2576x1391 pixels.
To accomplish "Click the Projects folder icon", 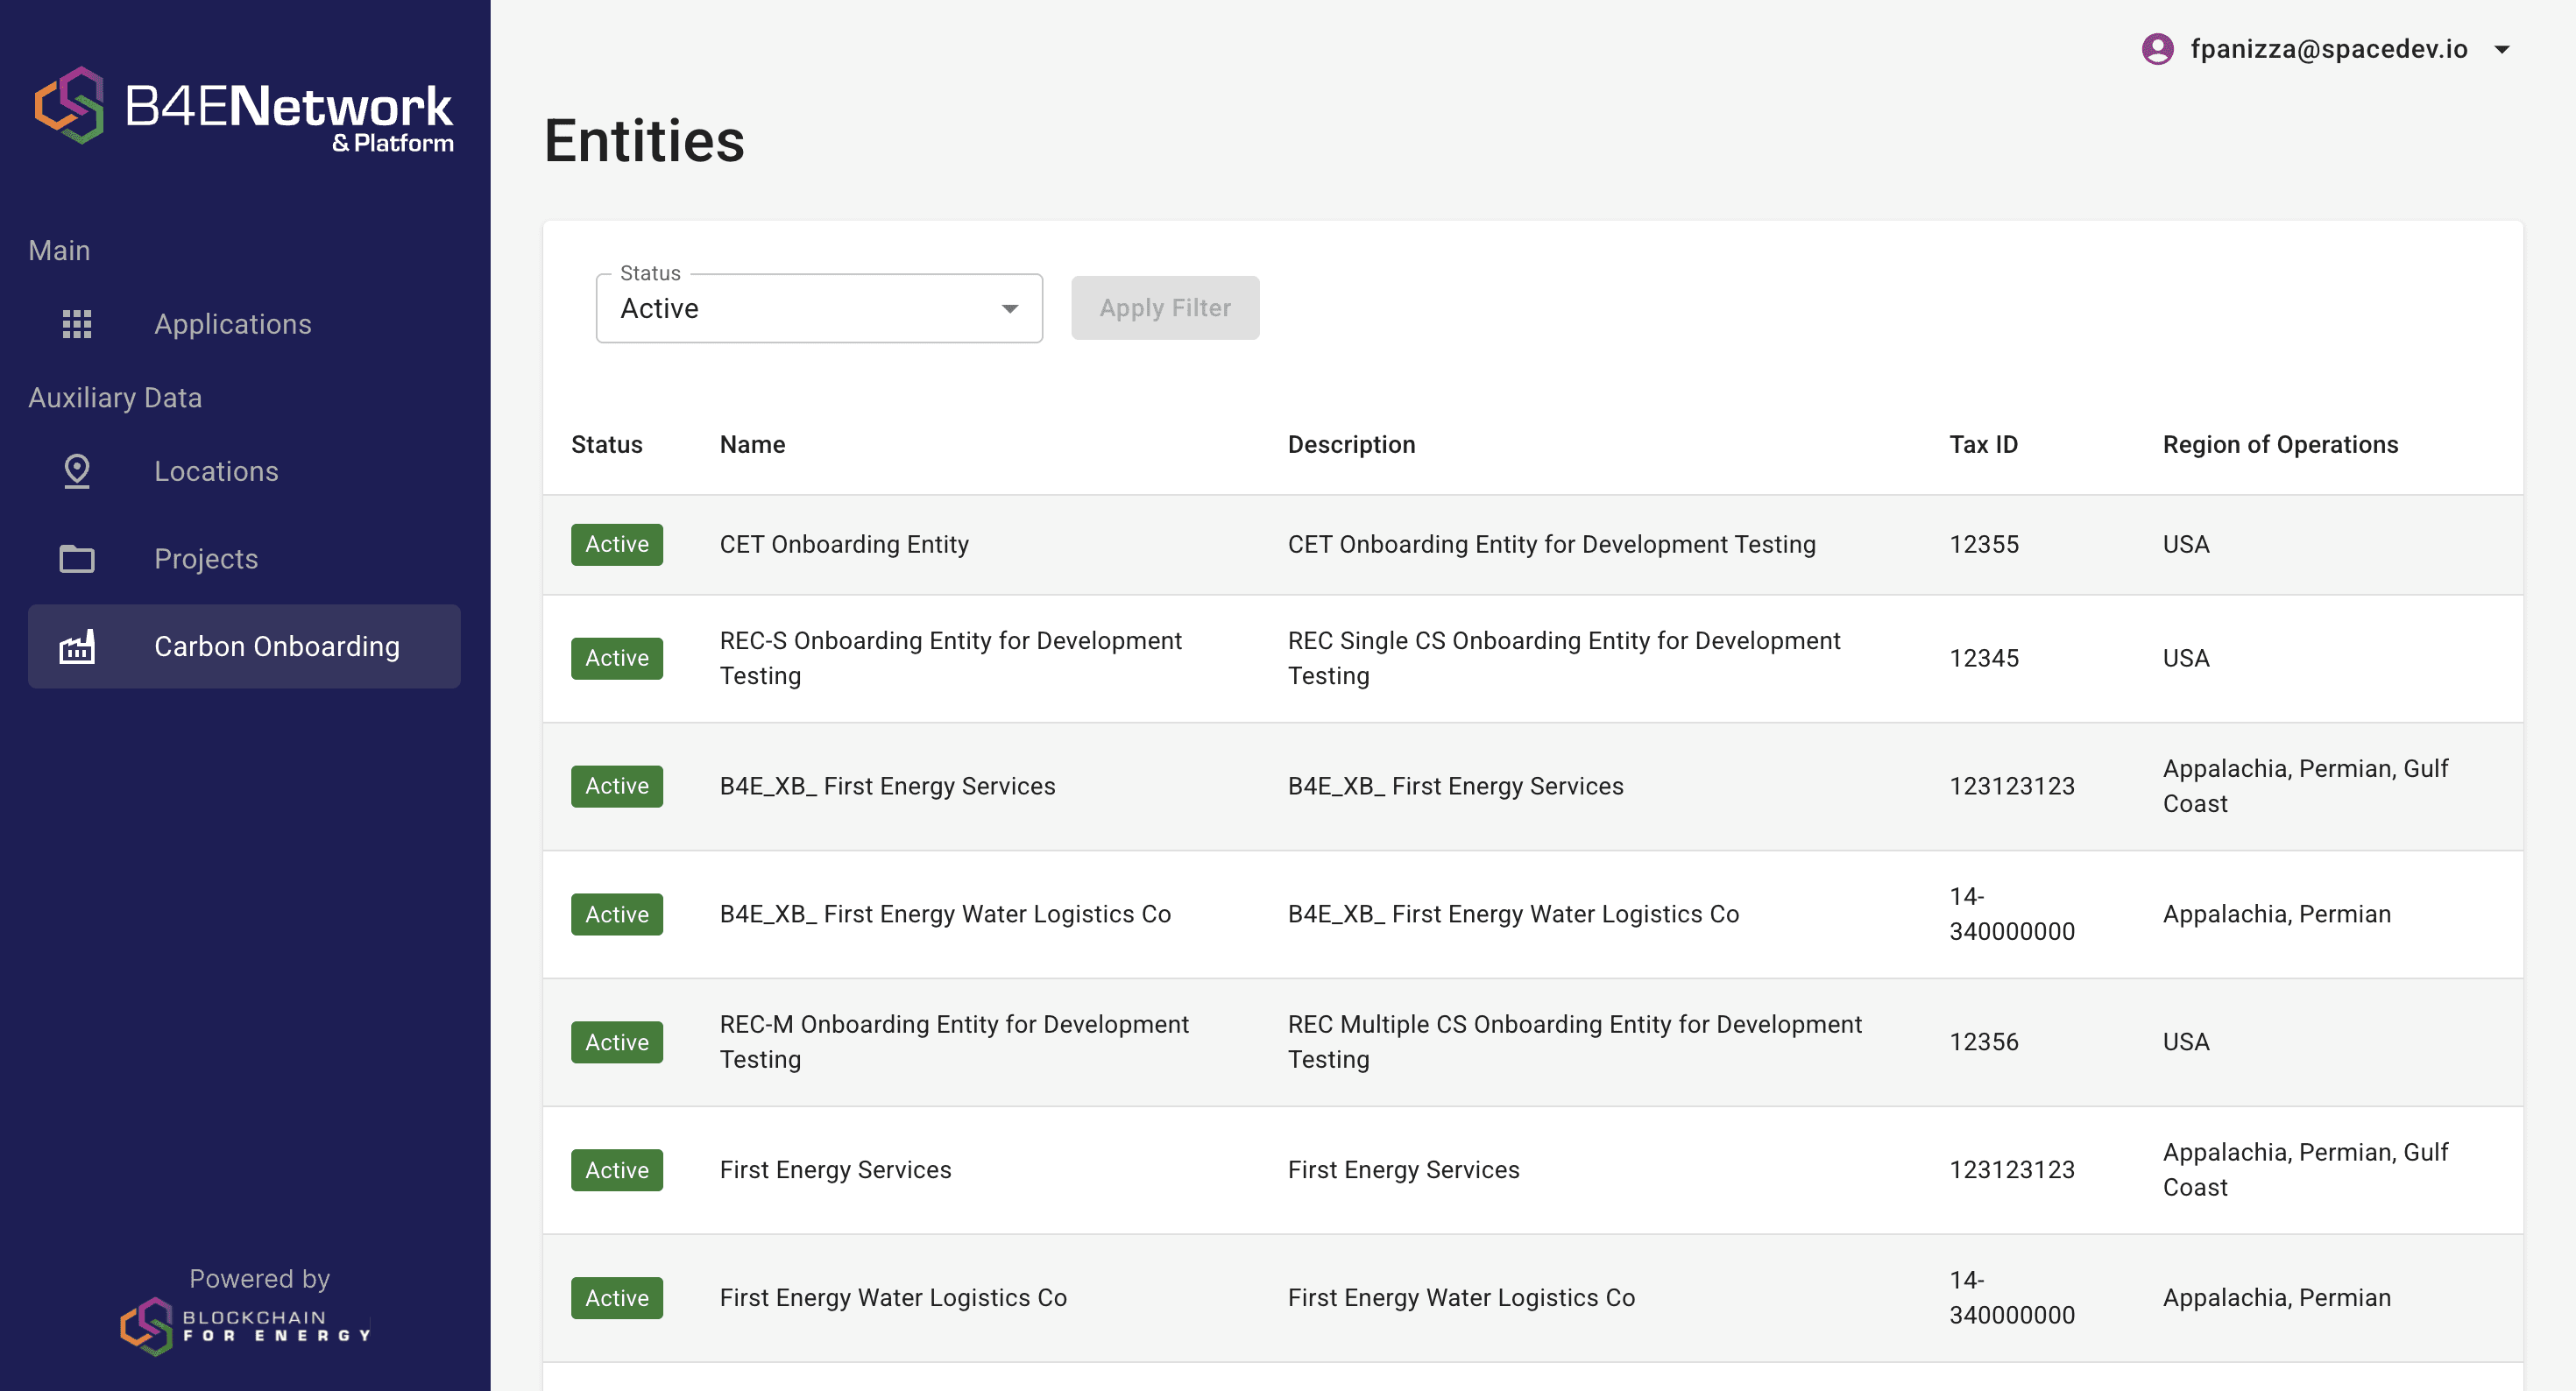I will point(77,559).
